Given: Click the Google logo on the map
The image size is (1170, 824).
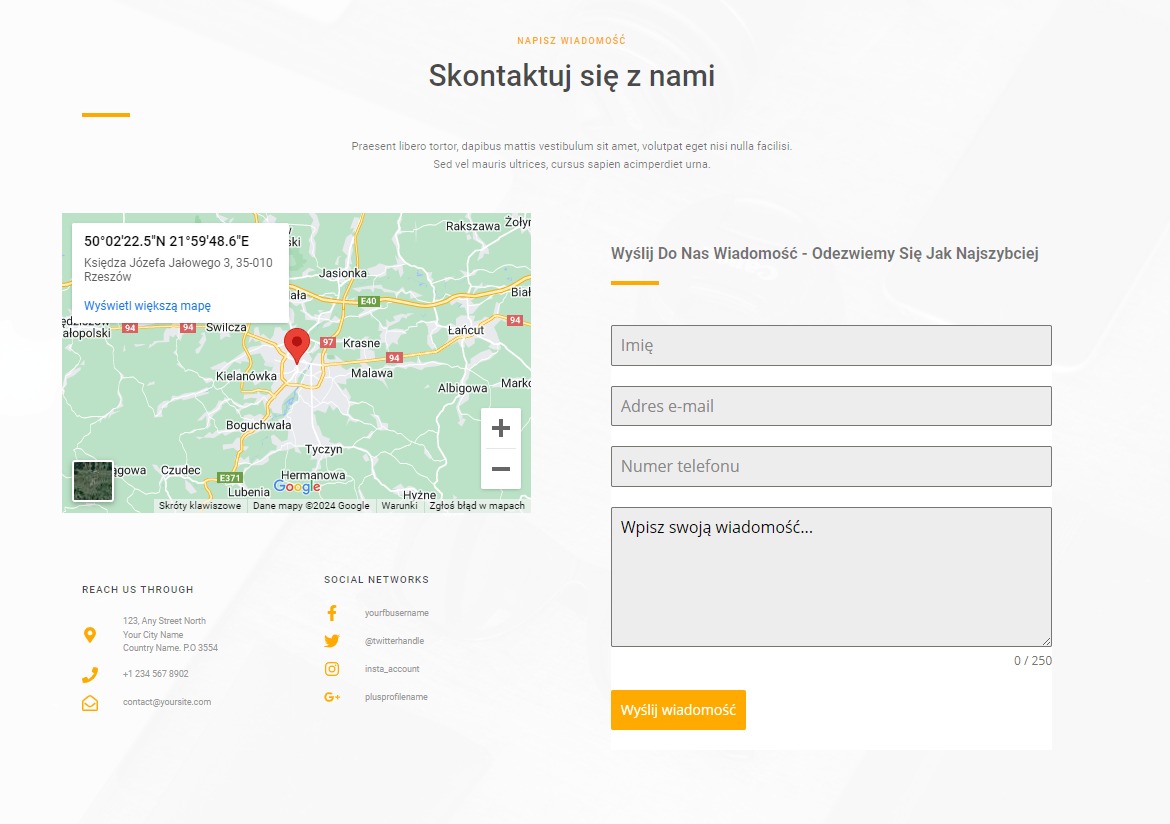Looking at the screenshot, I should (x=297, y=486).
